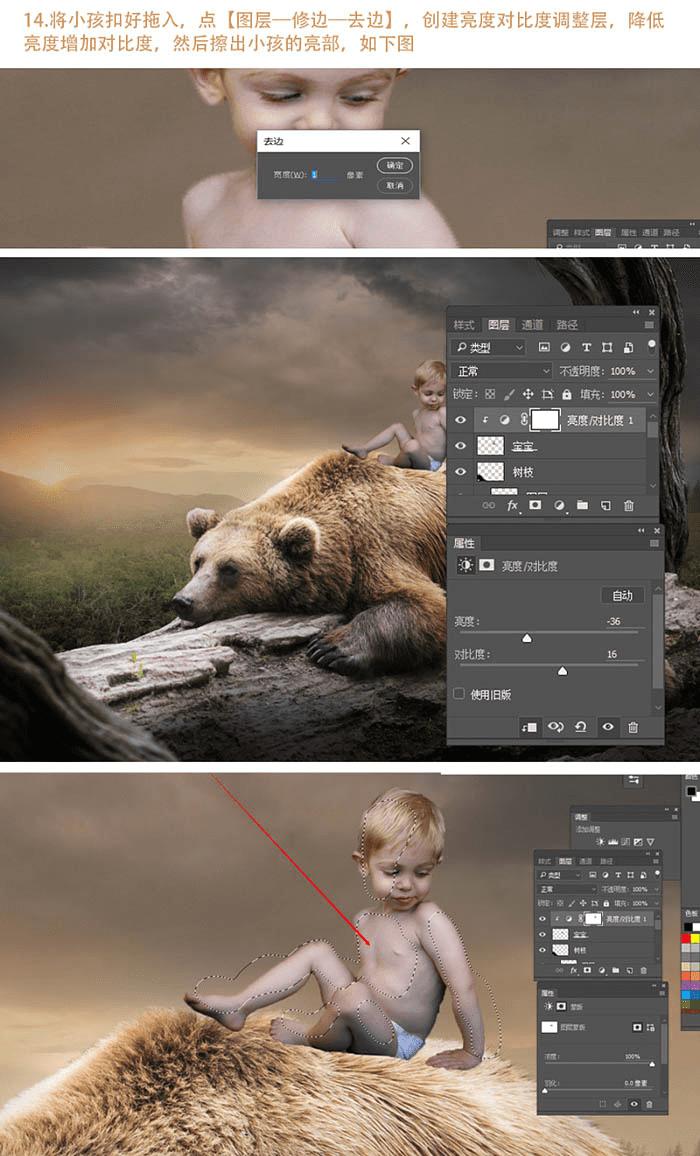Image resolution: width=700 pixels, height=1156 pixels.
Task: Click red swatch in 色板 panel
Action: click(x=688, y=939)
